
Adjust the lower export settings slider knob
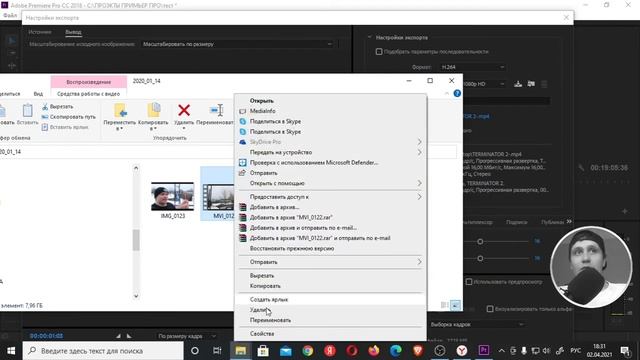480,258
